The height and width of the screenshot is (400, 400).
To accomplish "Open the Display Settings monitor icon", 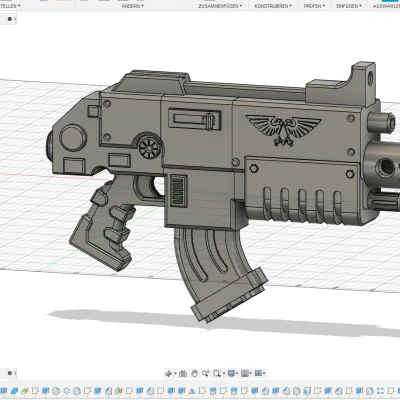I will click(x=231, y=373).
